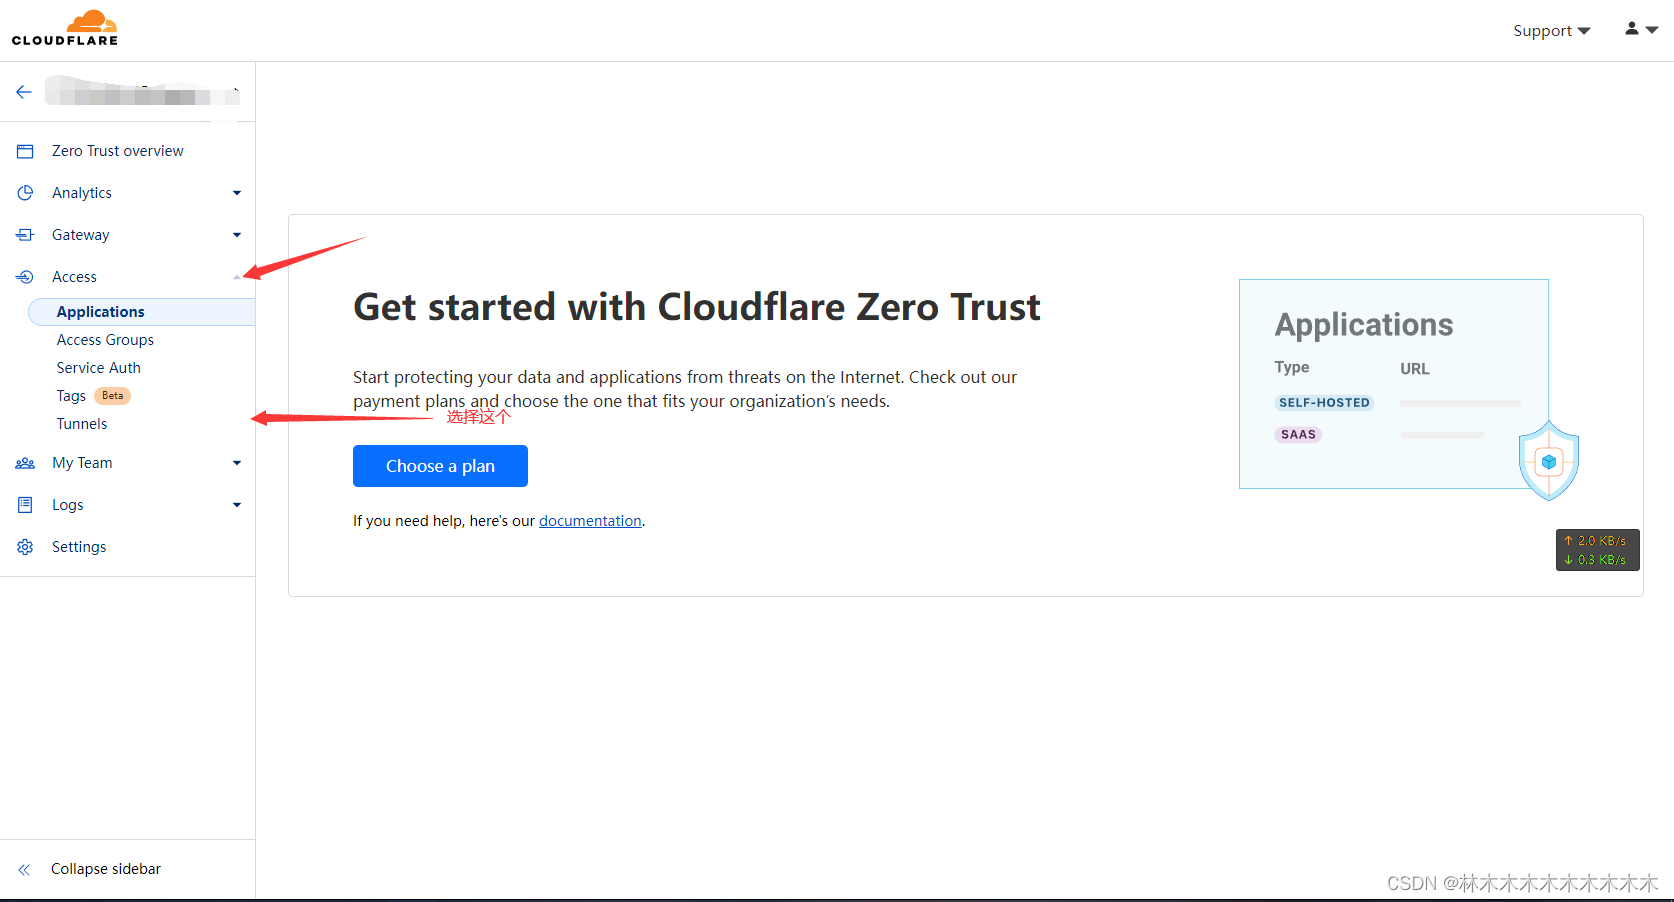Open the documentation link

(590, 520)
